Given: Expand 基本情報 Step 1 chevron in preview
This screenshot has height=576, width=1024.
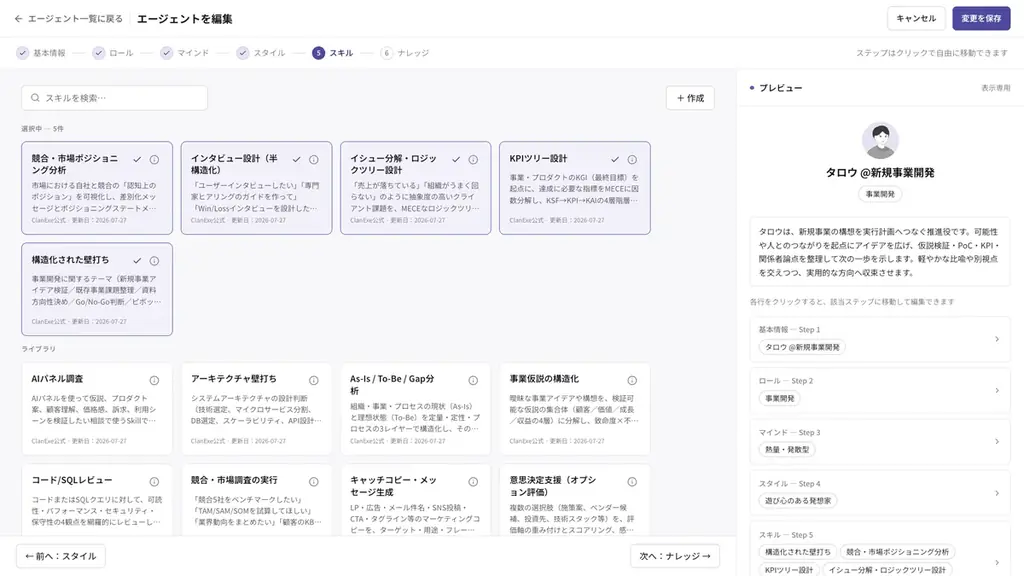Looking at the screenshot, I should pos(997,339).
